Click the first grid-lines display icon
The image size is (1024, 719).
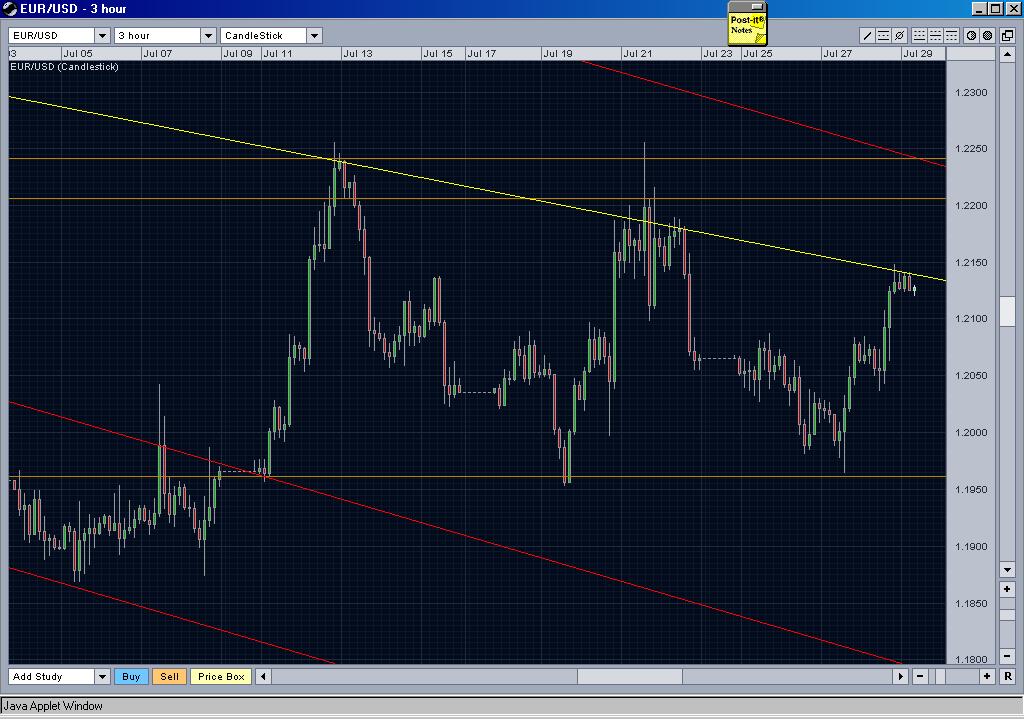pyautogui.click(x=920, y=35)
